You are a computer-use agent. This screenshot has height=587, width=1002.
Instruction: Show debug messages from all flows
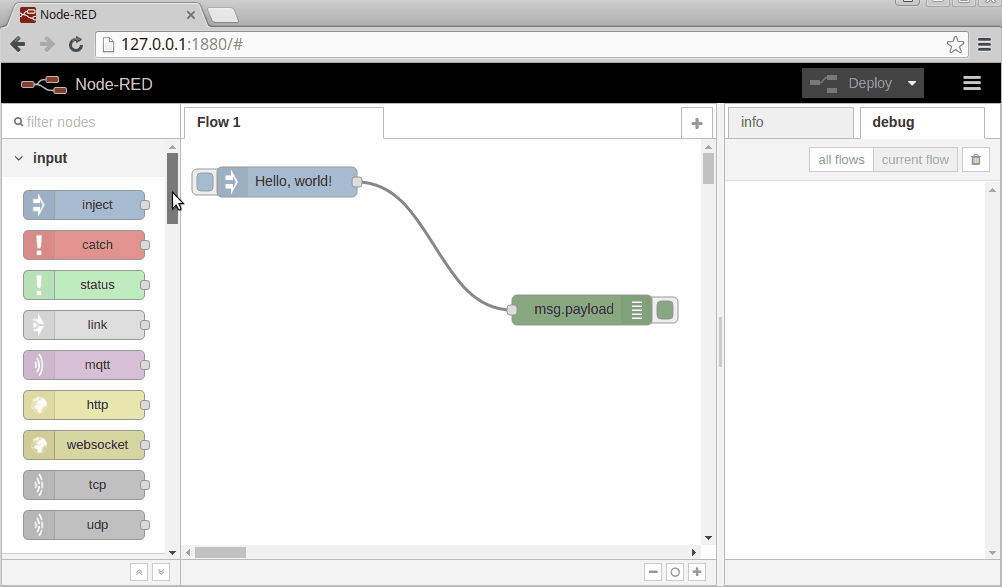841,160
